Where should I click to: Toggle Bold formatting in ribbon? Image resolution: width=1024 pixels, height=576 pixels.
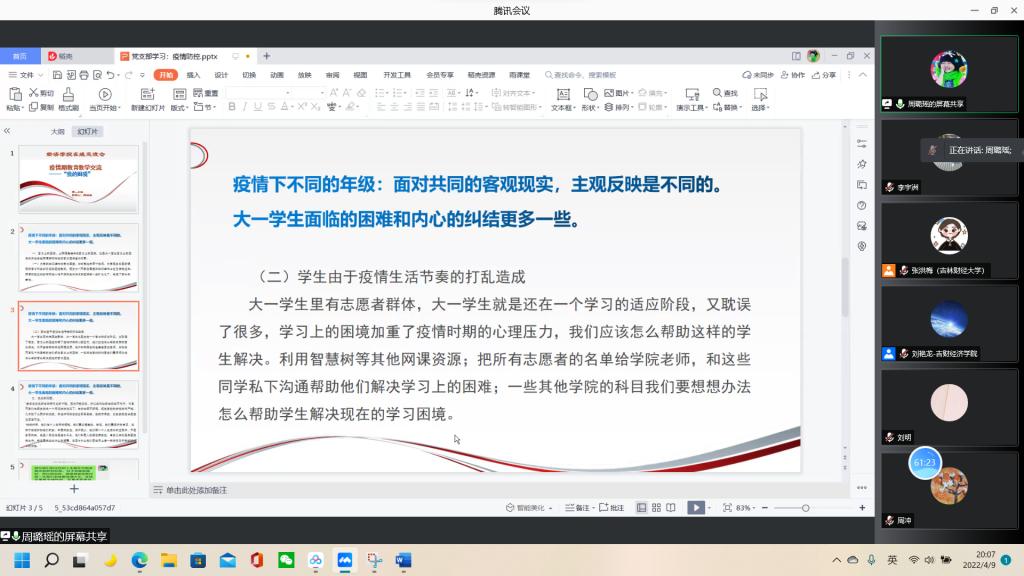pos(232,107)
